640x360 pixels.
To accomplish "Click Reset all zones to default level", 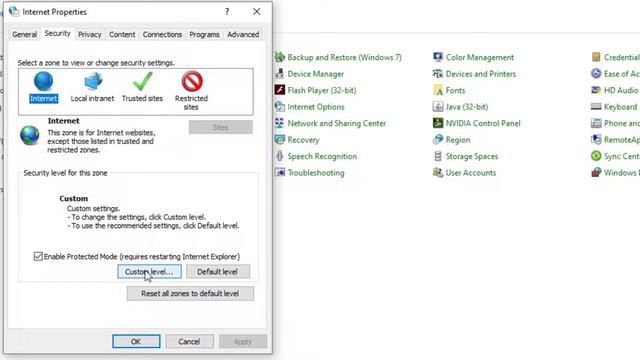I will [190, 293].
